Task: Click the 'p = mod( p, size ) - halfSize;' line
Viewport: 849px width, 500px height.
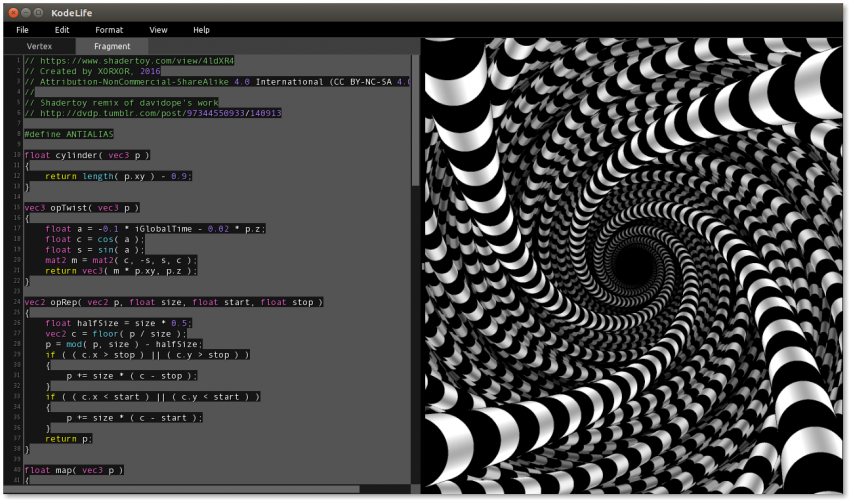Action: click(x=123, y=344)
